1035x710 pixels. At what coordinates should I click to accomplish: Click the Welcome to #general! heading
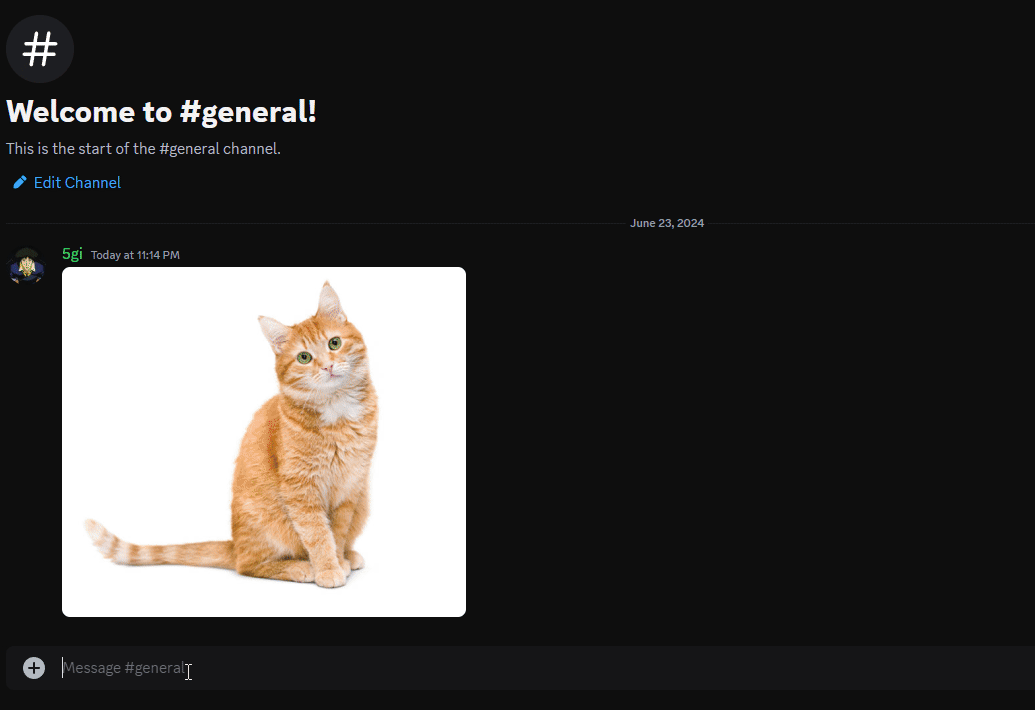coord(162,112)
